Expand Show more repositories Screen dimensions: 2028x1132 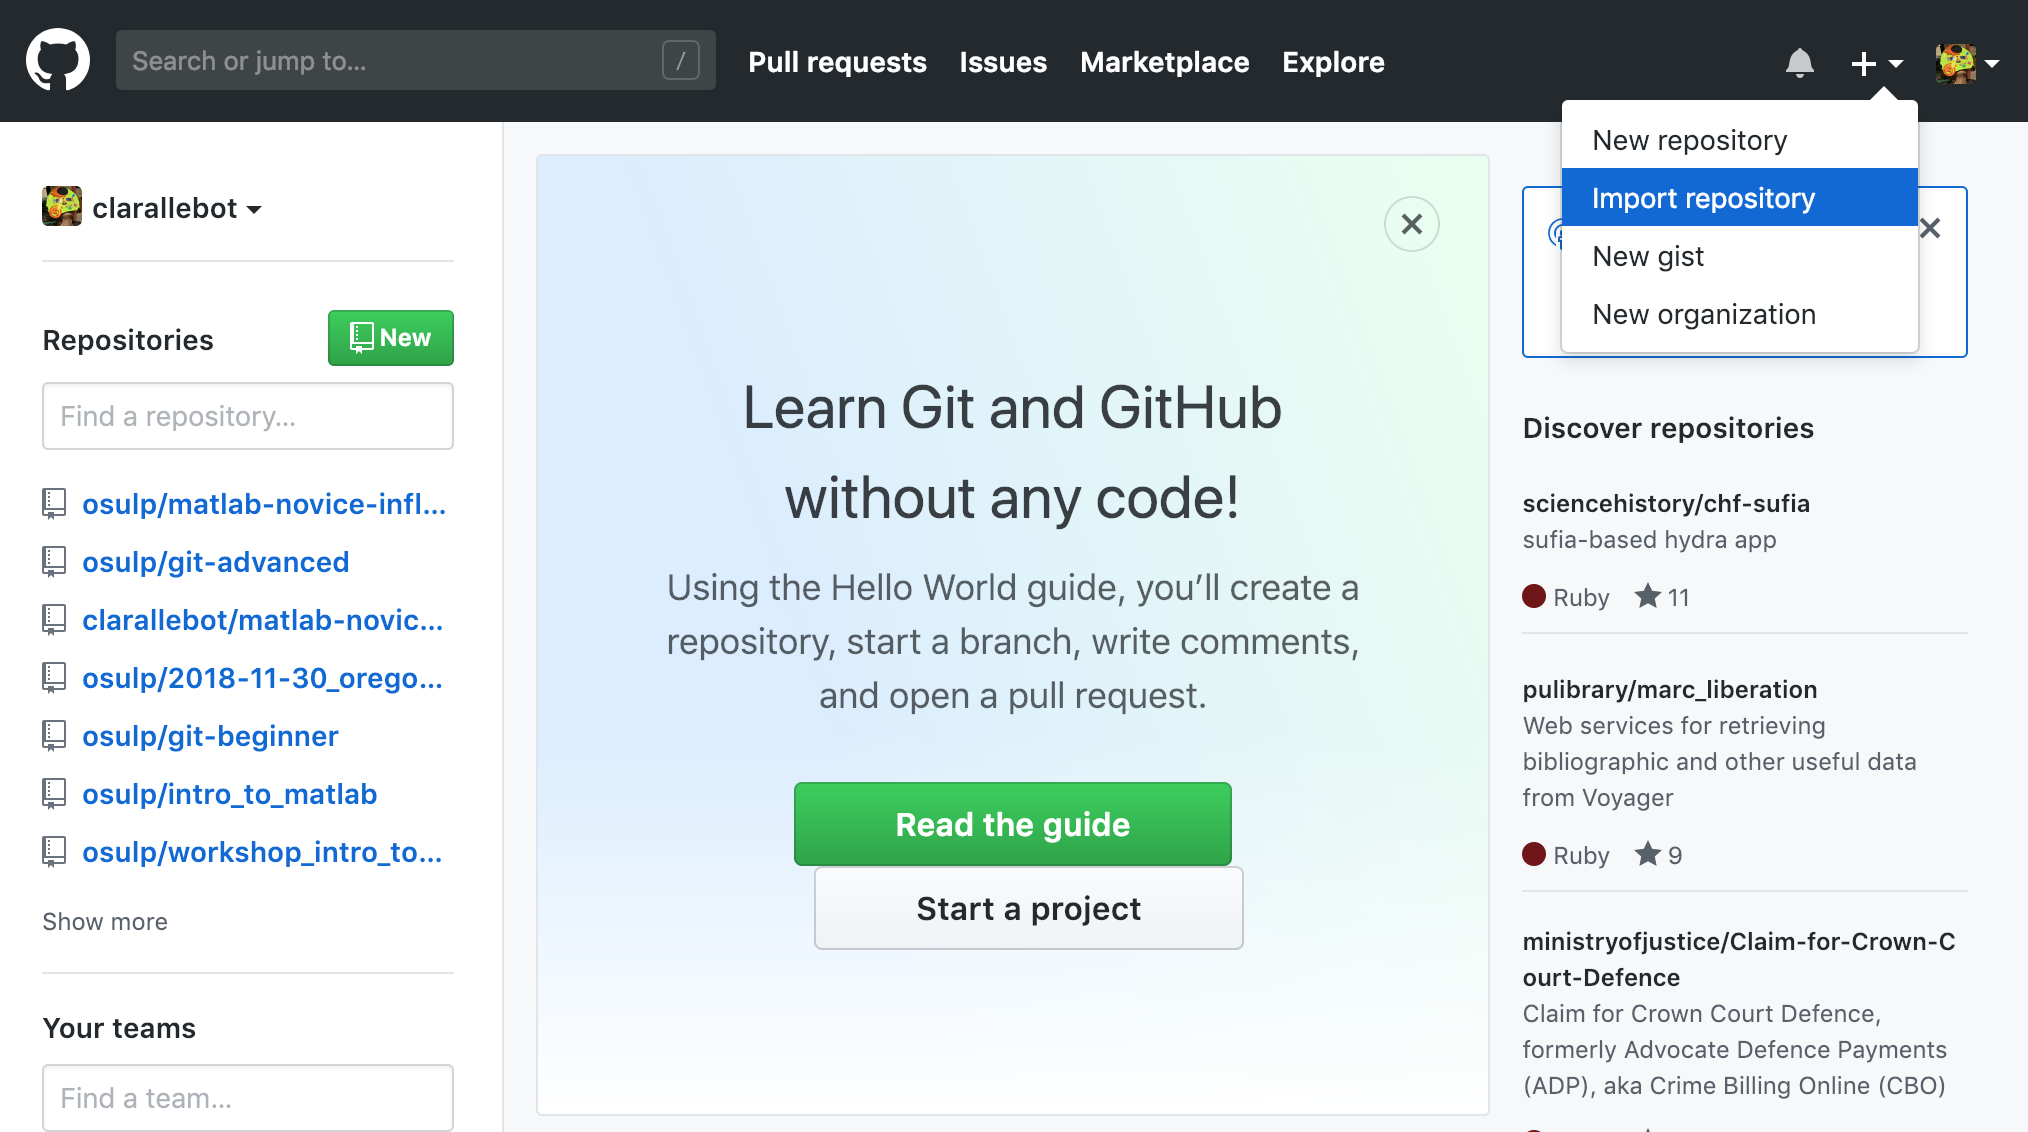pyautogui.click(x=105, y=922)
